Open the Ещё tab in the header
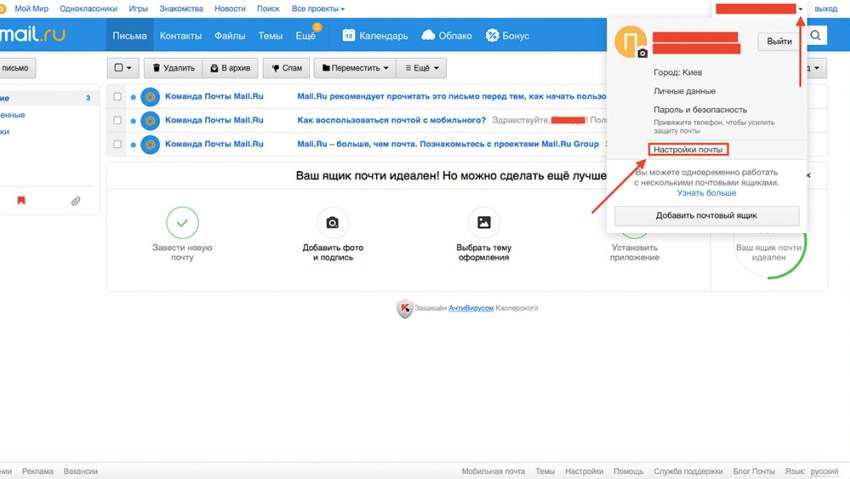 305,35
